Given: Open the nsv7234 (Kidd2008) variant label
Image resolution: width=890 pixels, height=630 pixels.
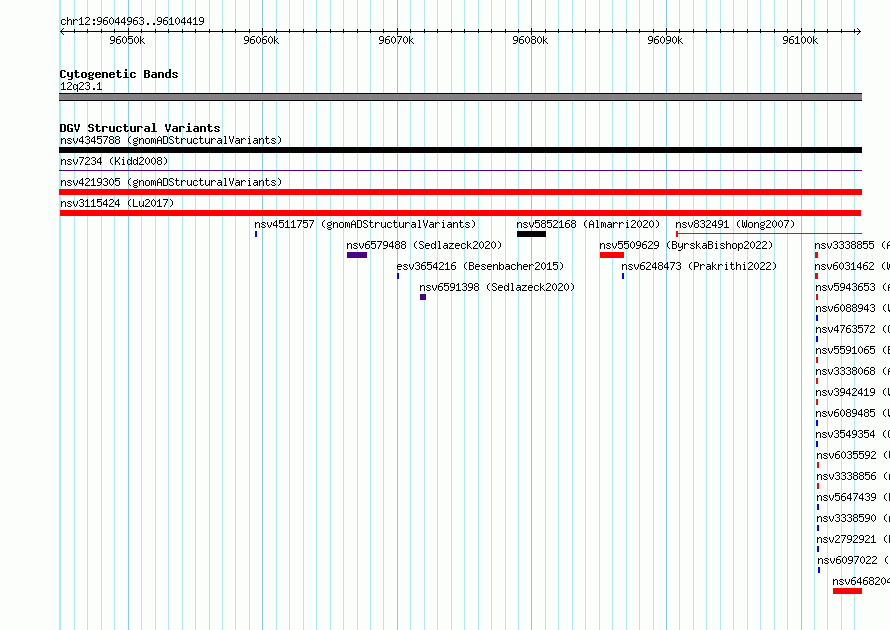Looking at the screenshot, I should click(114, 161).
